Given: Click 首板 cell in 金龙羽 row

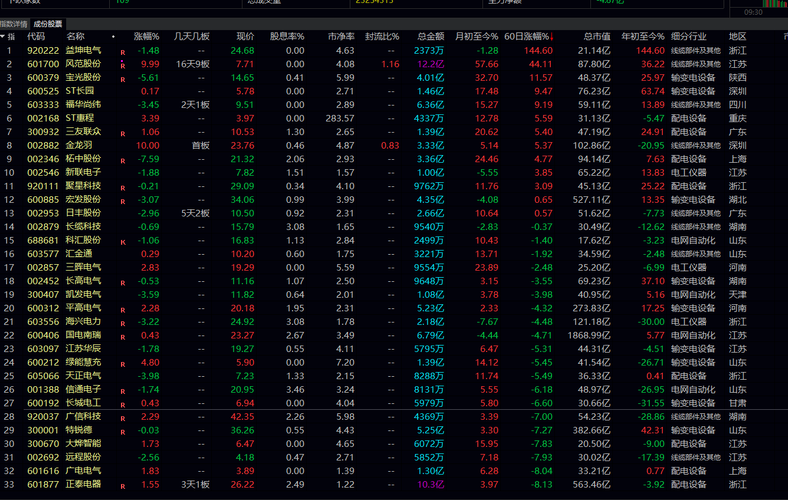Looking at the screenshot, I should [201, 145].
